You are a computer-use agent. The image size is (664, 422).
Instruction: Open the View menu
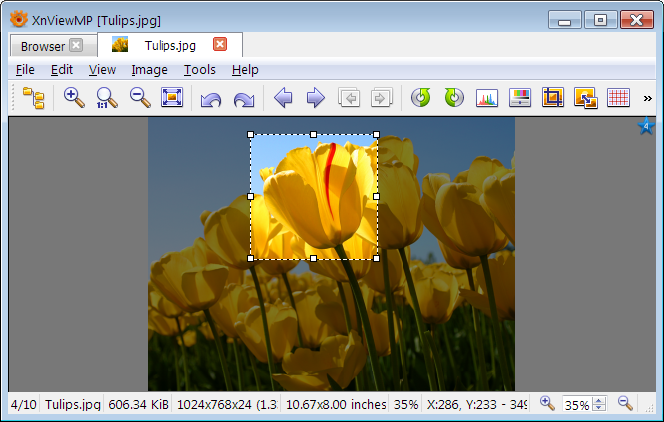[102, 70]
